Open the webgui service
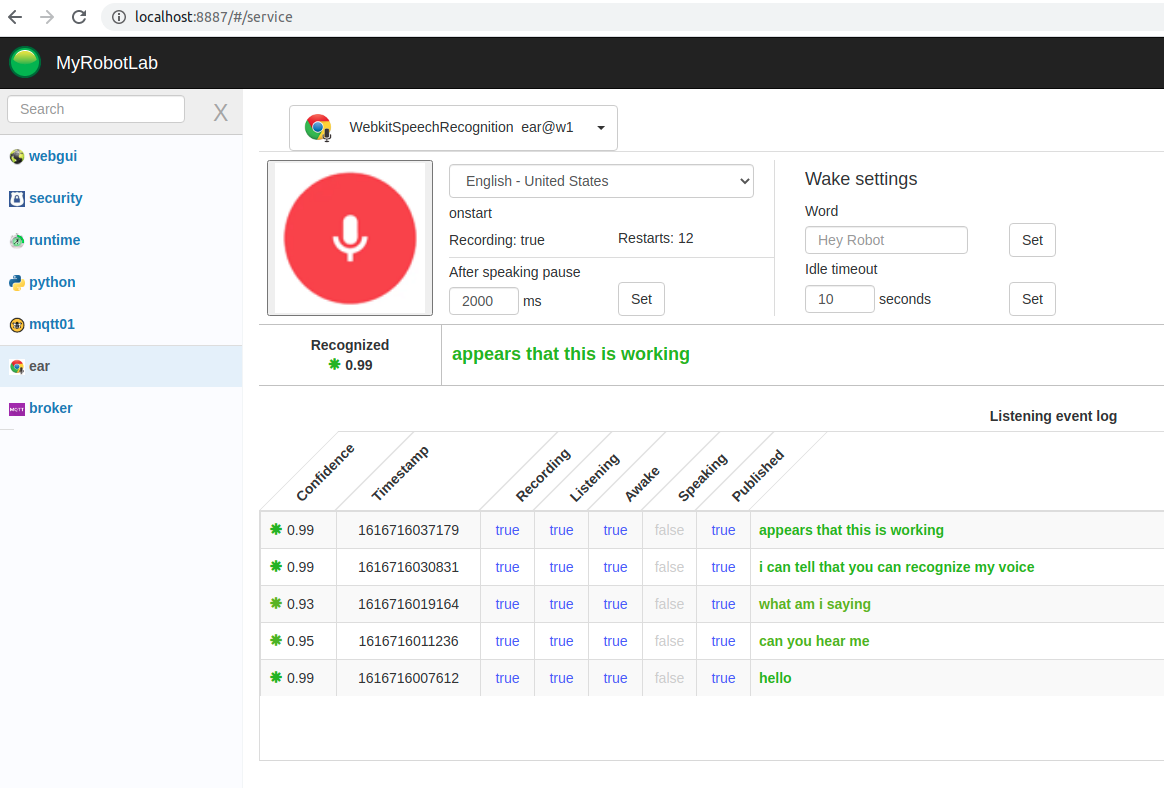 click(x=53, y=156)
